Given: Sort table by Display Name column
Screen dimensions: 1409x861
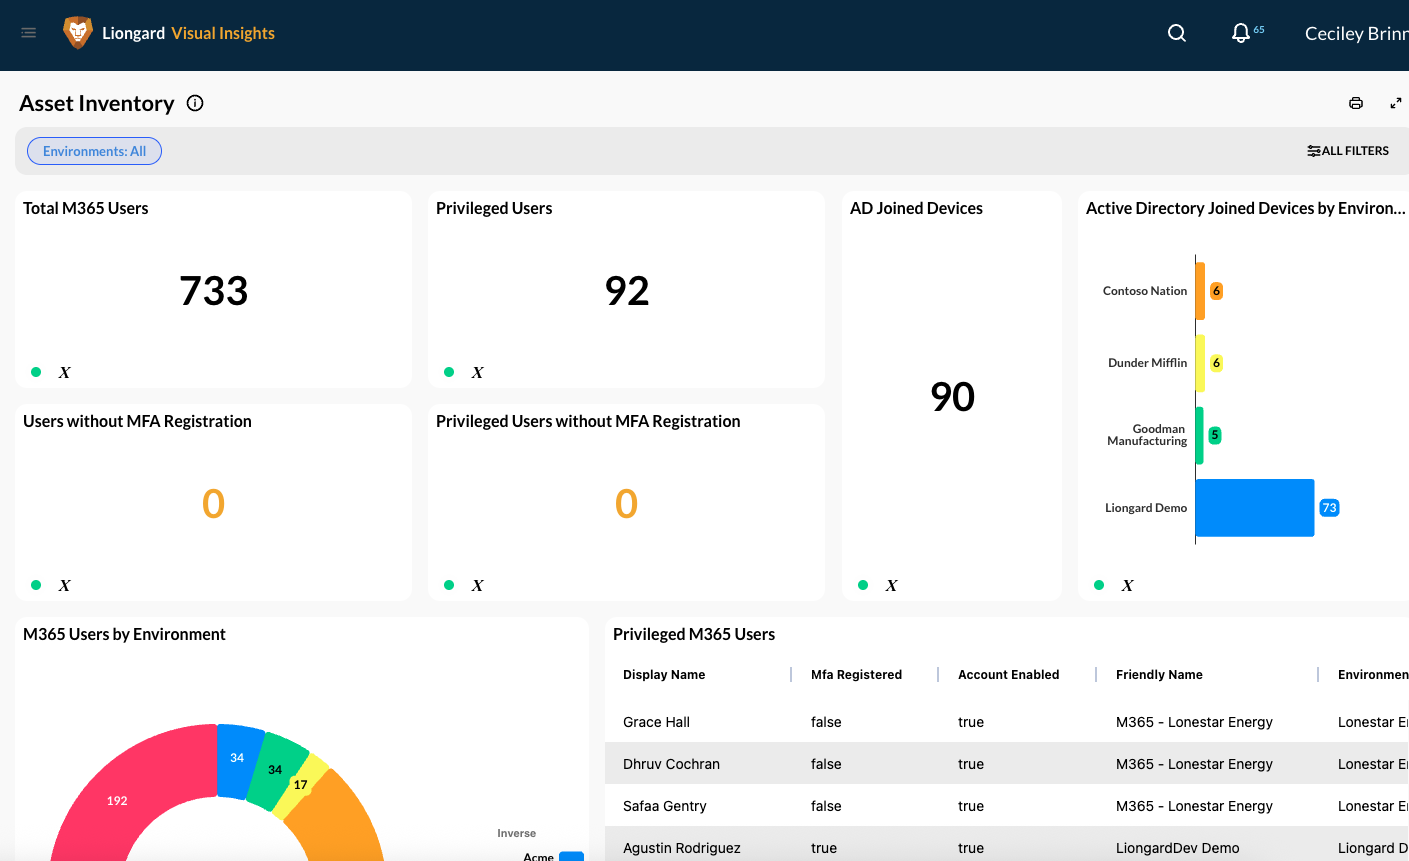Looking at the screenshot, I should click(x=664, y=675).
